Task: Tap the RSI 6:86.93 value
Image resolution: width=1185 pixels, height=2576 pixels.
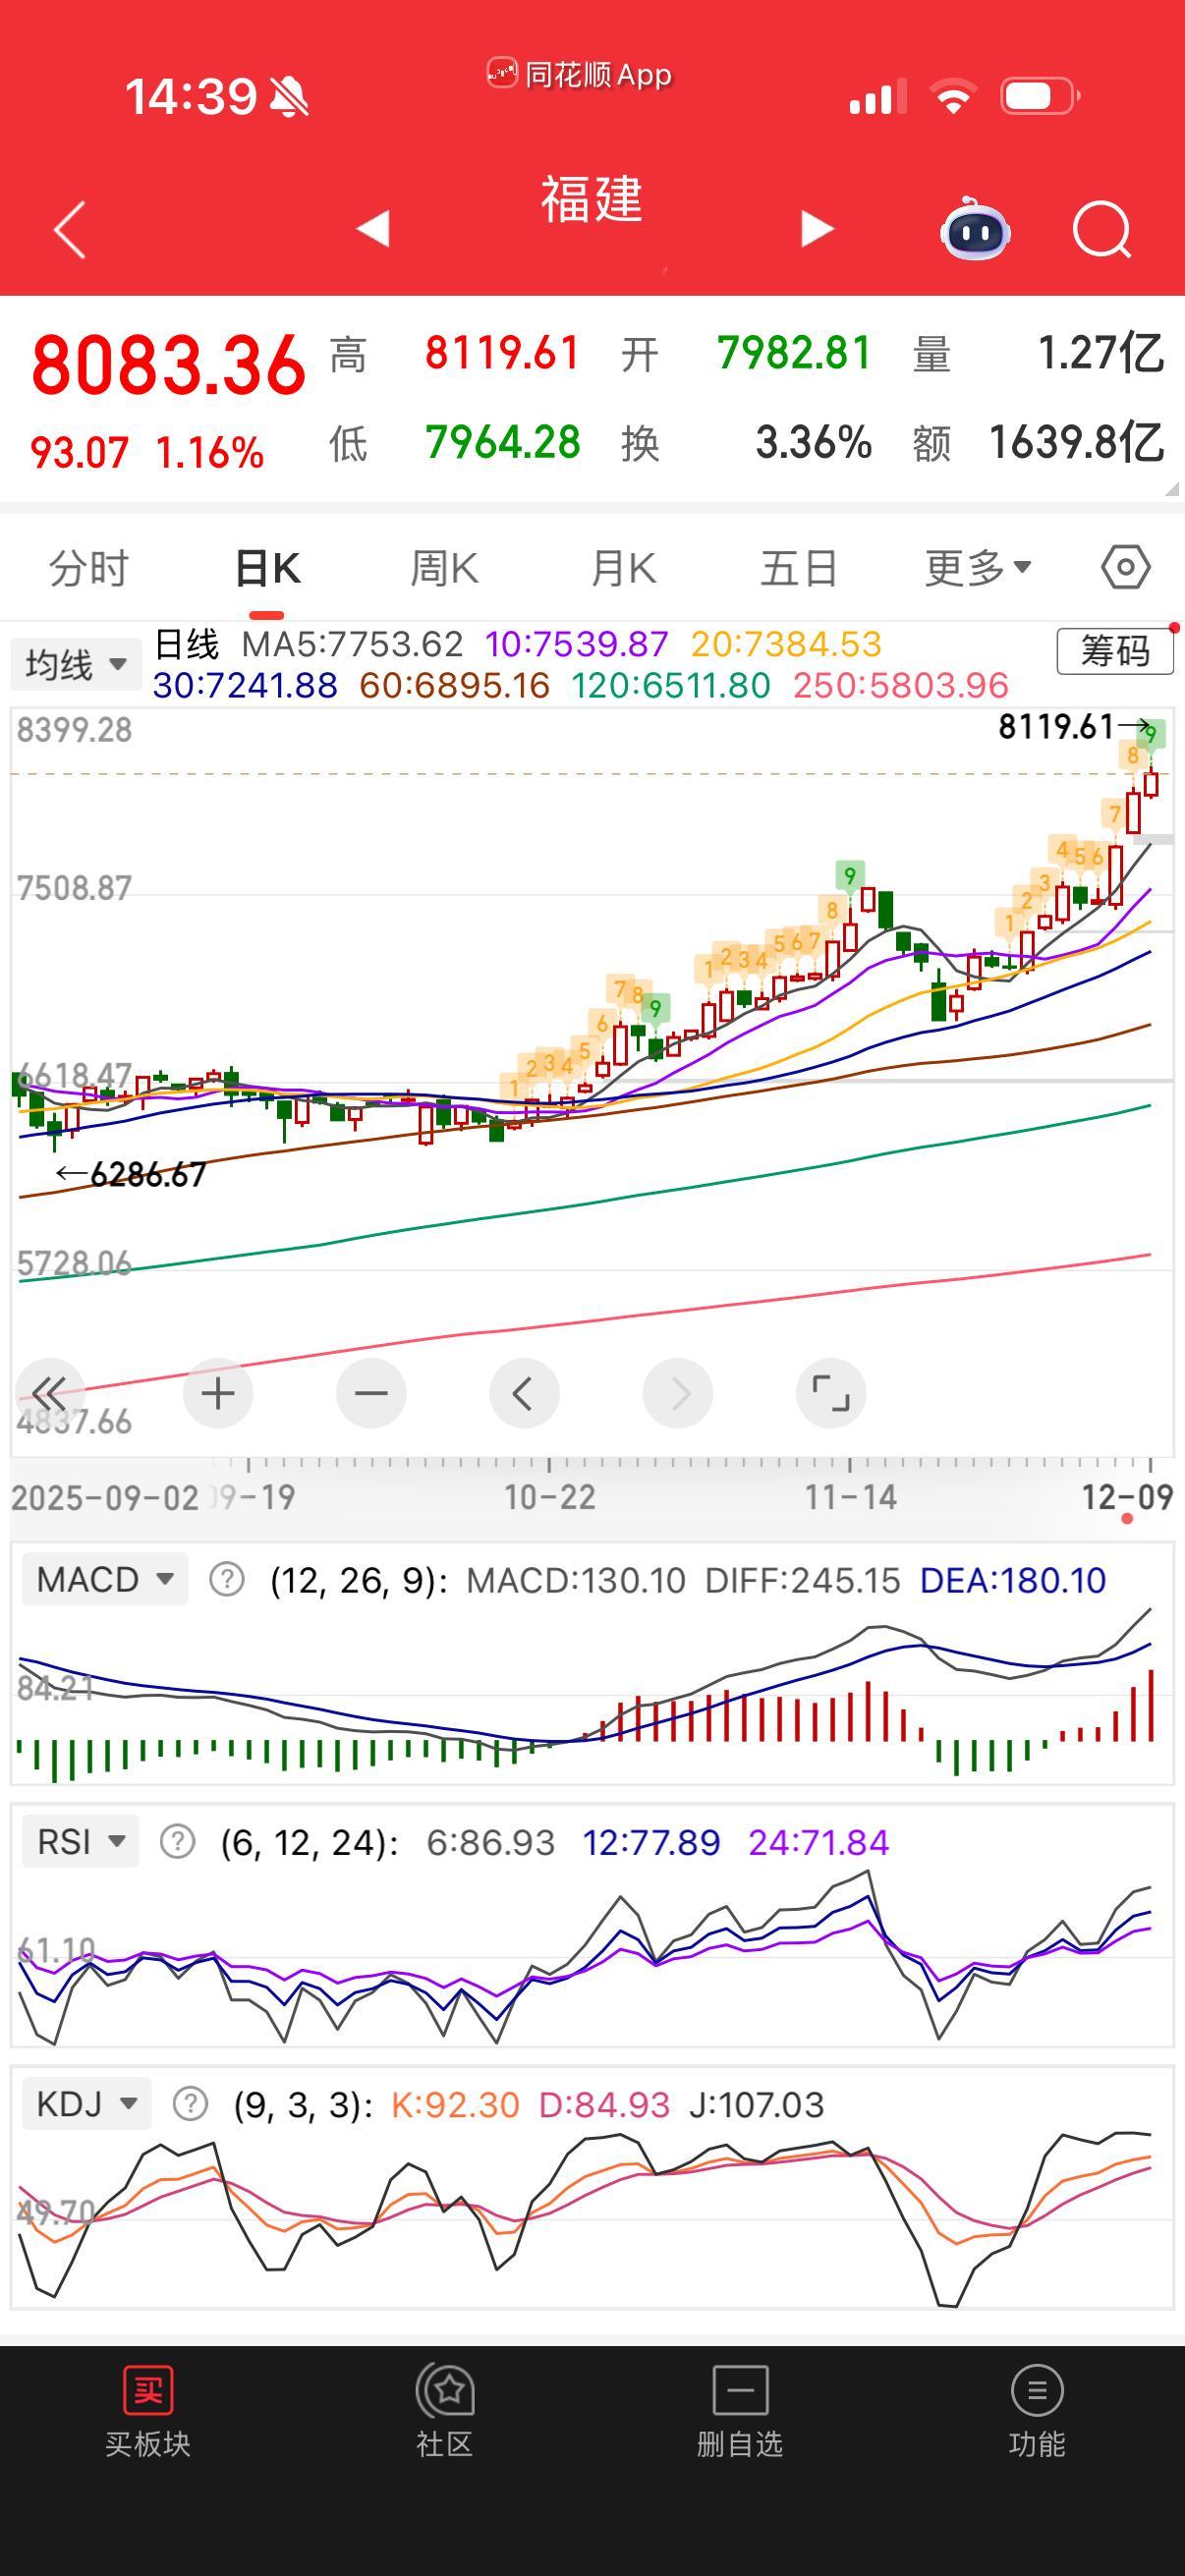Action: click(490, 1842)
